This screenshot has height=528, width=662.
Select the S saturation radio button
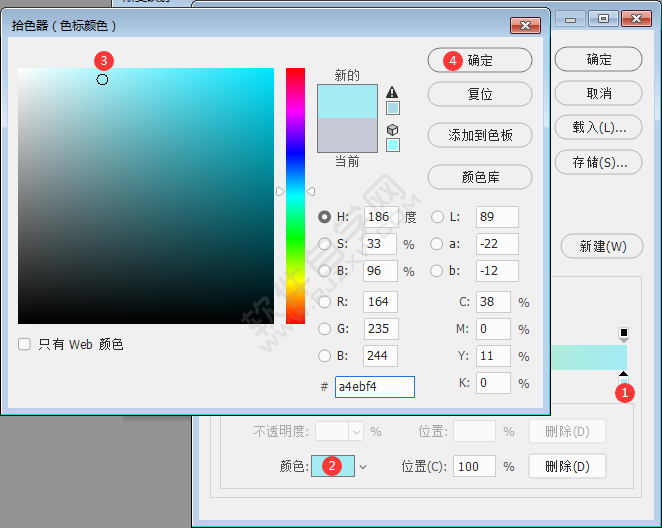pyautogui.click(x=324, y=244)
